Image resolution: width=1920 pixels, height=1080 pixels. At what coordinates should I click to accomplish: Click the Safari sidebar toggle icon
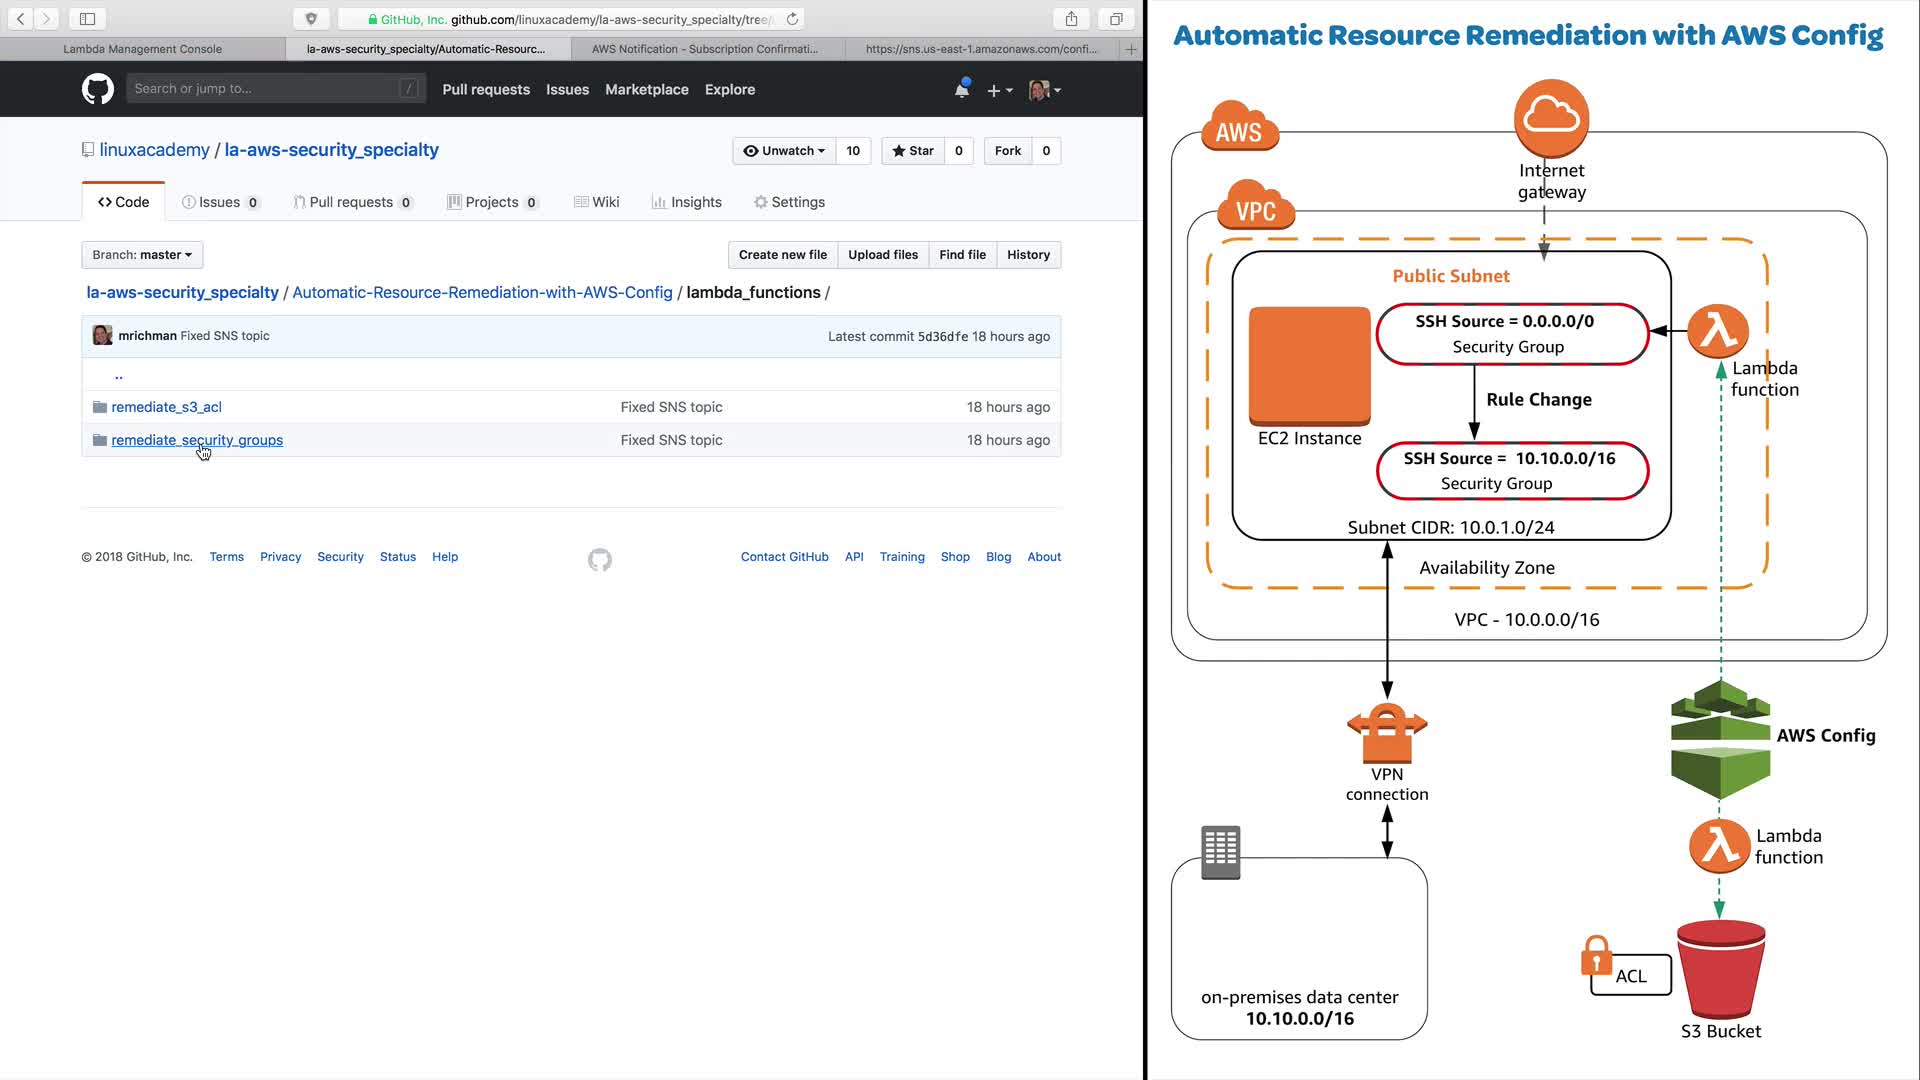coord(87,18)
